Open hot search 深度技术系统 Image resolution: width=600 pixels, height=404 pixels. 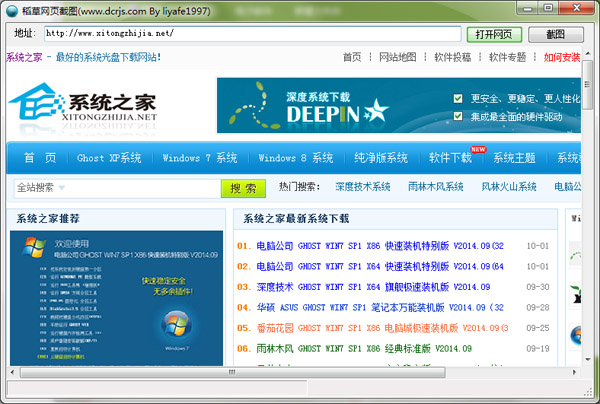[363, 187]
